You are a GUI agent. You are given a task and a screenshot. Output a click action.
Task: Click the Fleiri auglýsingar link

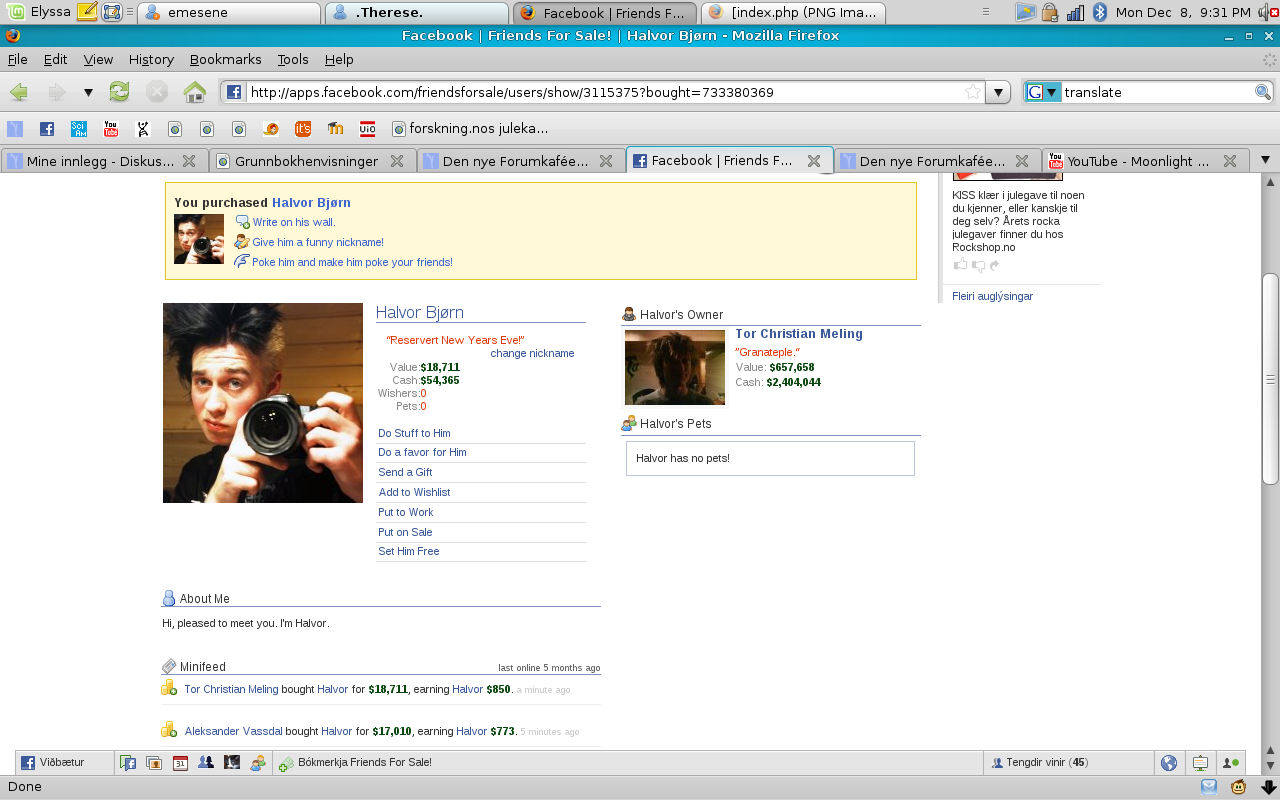pyautogui.click(x=992, y=296)
